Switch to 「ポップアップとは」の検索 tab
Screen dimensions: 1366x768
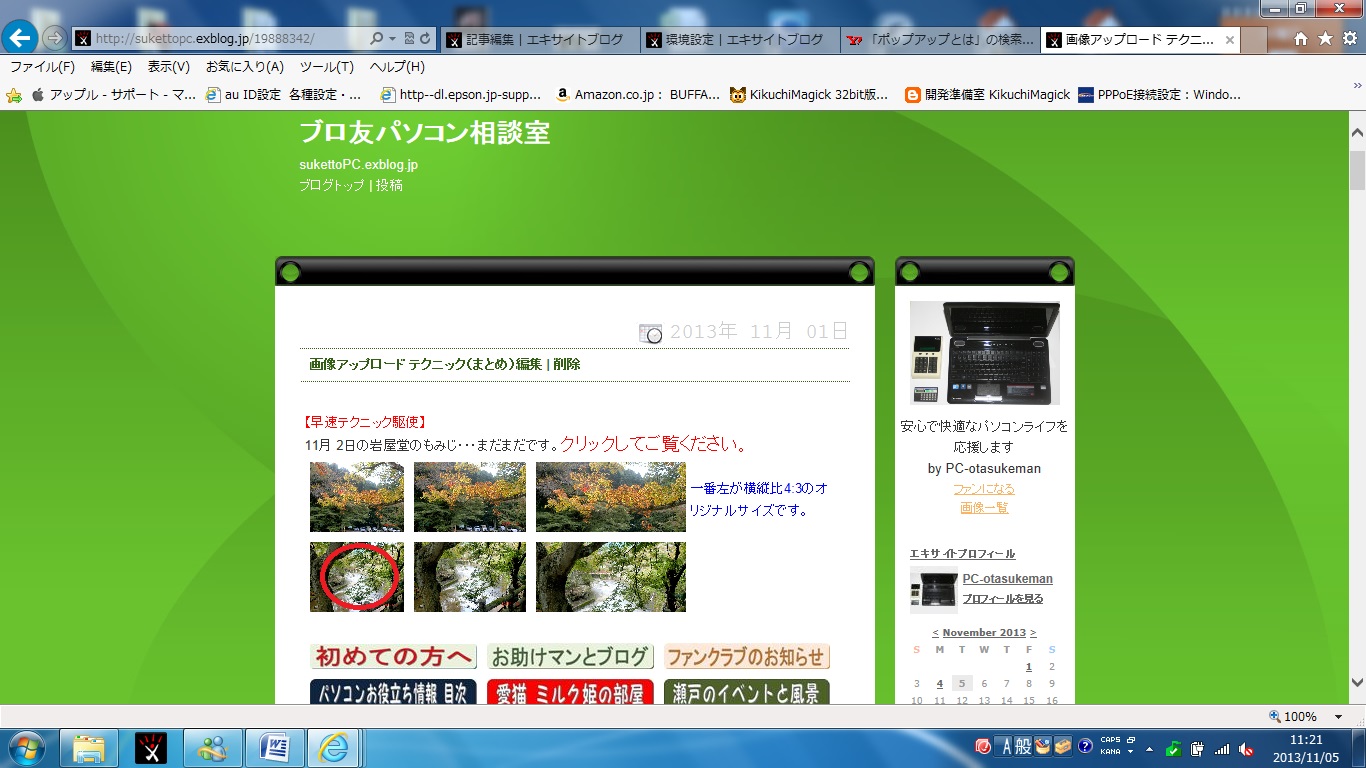[939, 40]
